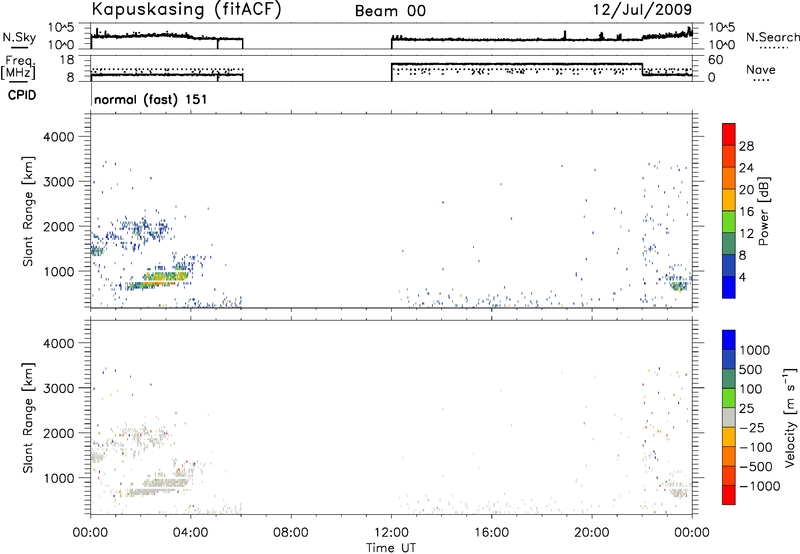Image resolution: width=800 pixels, height=554 pixels.
Task: Click the red bottom of velocity color bar
Action: [x=729, y=495]
